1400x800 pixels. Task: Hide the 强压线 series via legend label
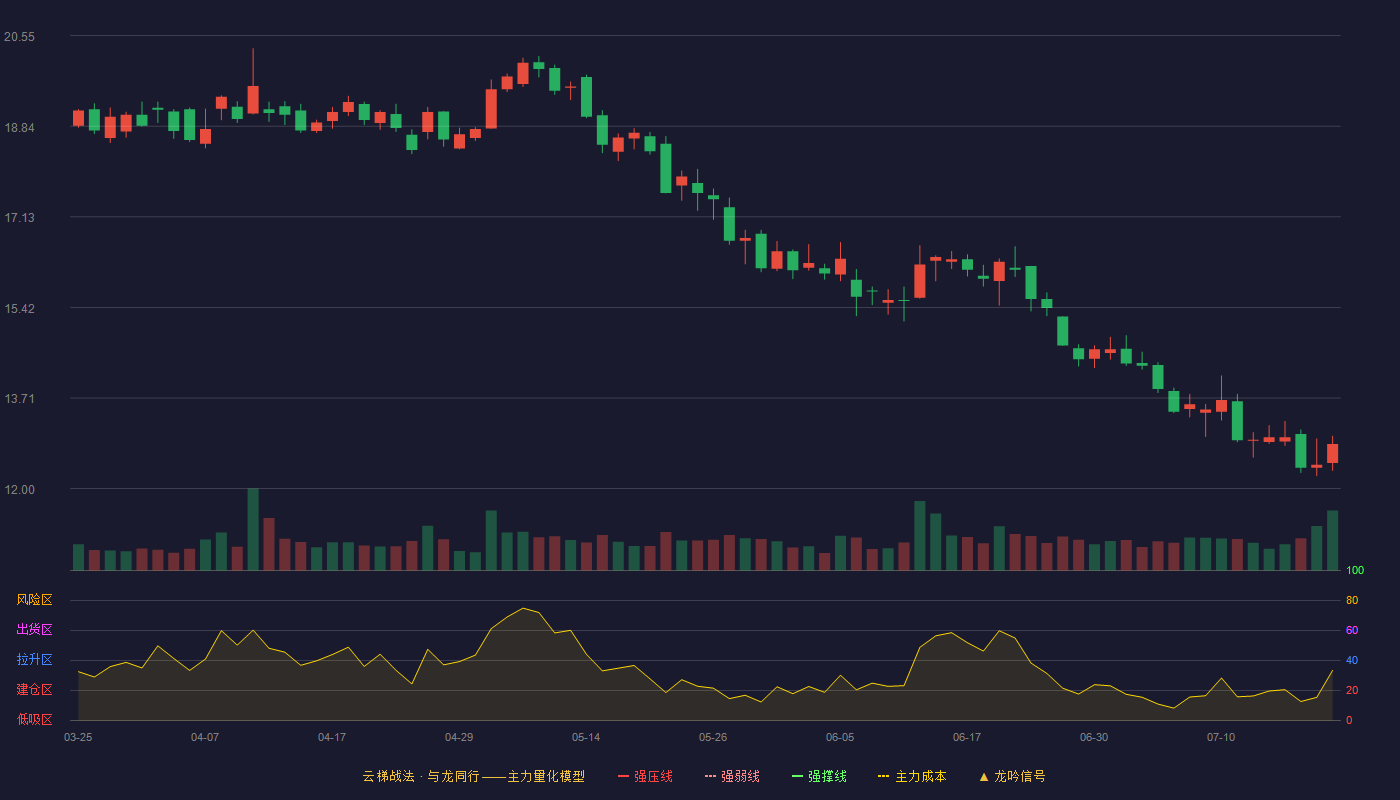tap(653, 776)
